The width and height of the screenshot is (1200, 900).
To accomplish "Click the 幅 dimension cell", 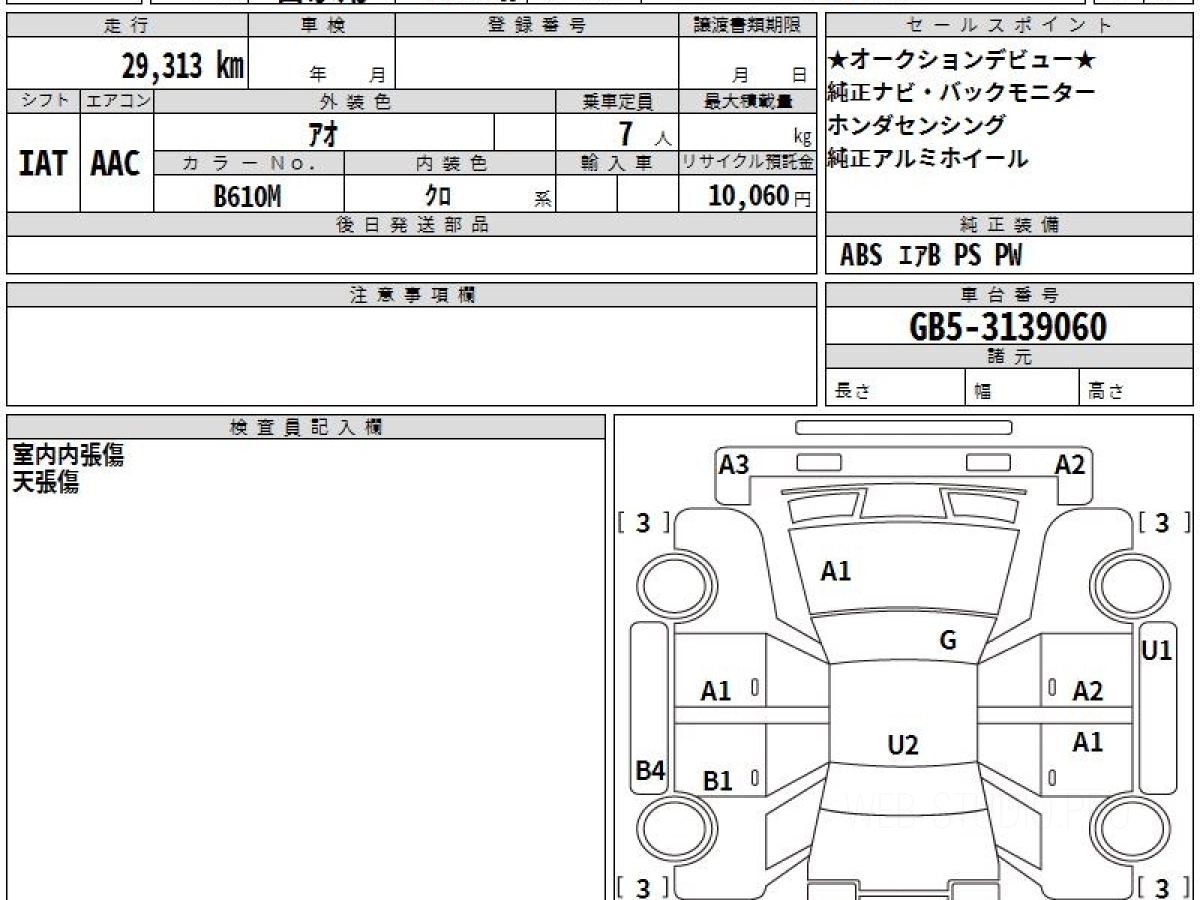I will (1024, 389).
